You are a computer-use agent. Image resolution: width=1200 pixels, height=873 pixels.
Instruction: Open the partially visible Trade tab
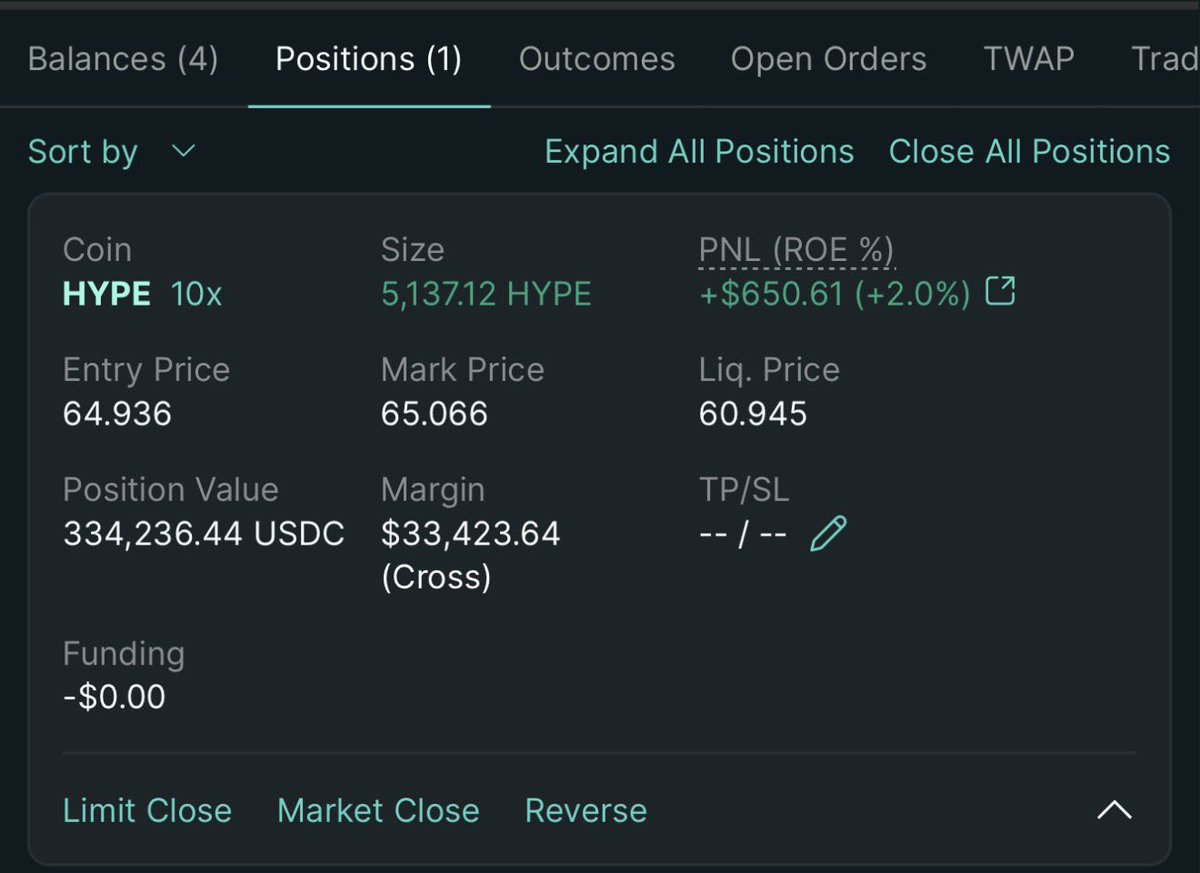click(1165, 59)
